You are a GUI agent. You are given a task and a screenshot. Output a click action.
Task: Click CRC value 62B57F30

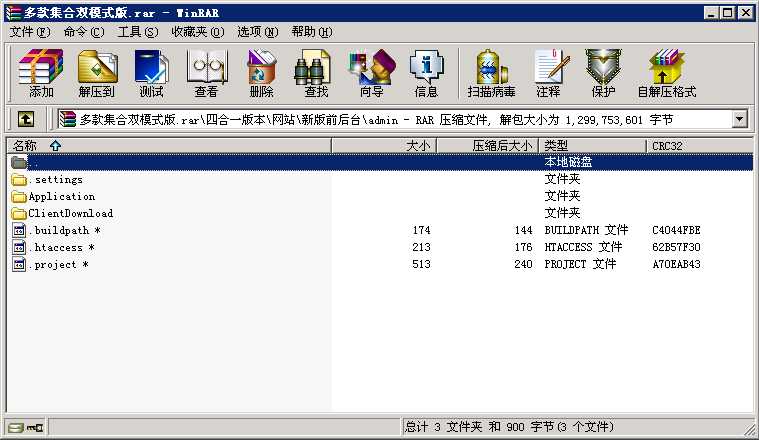pos(676,247)
